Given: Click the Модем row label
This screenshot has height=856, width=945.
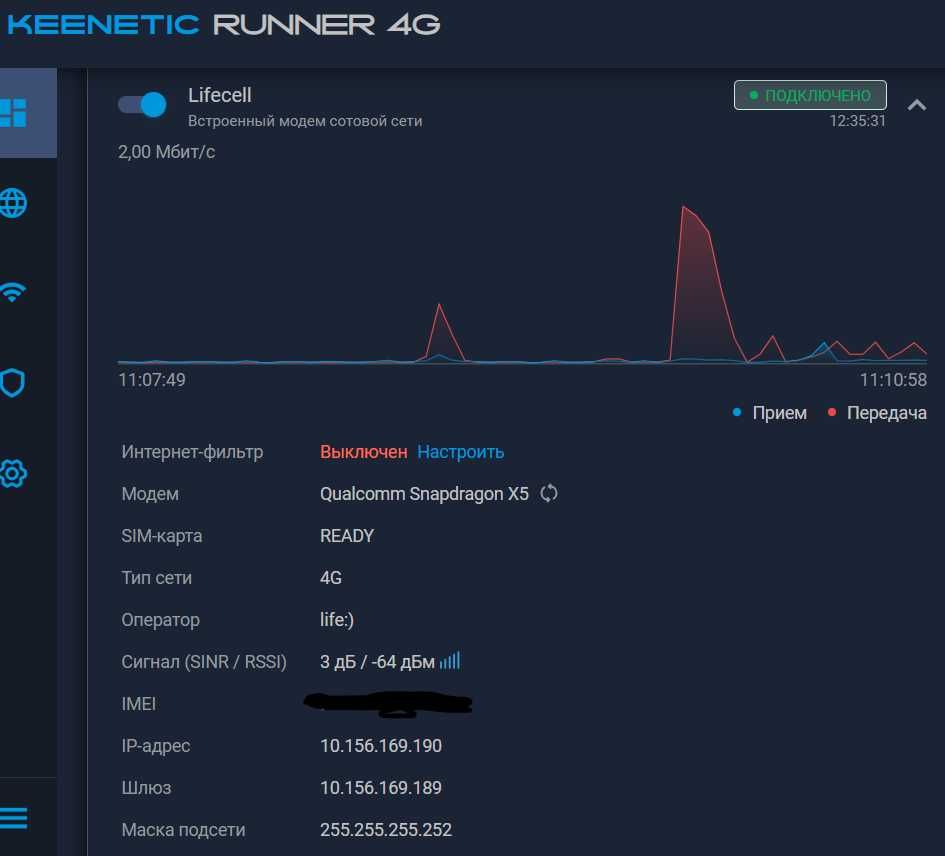Looking at the screenshot, I should coord(150,494).
